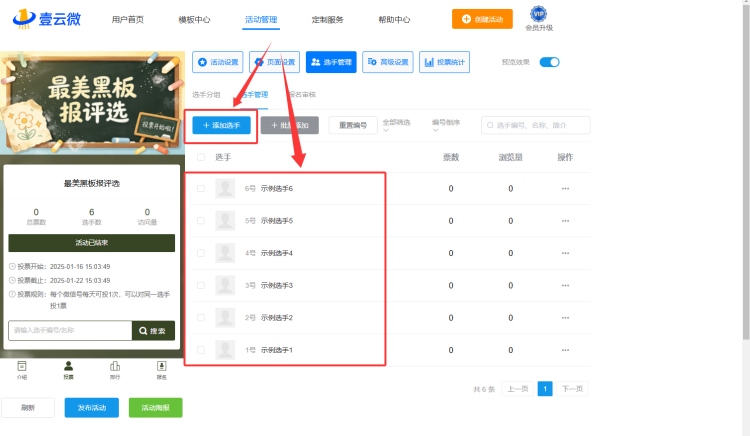Tick the select-all checkbox in table header

201,157
